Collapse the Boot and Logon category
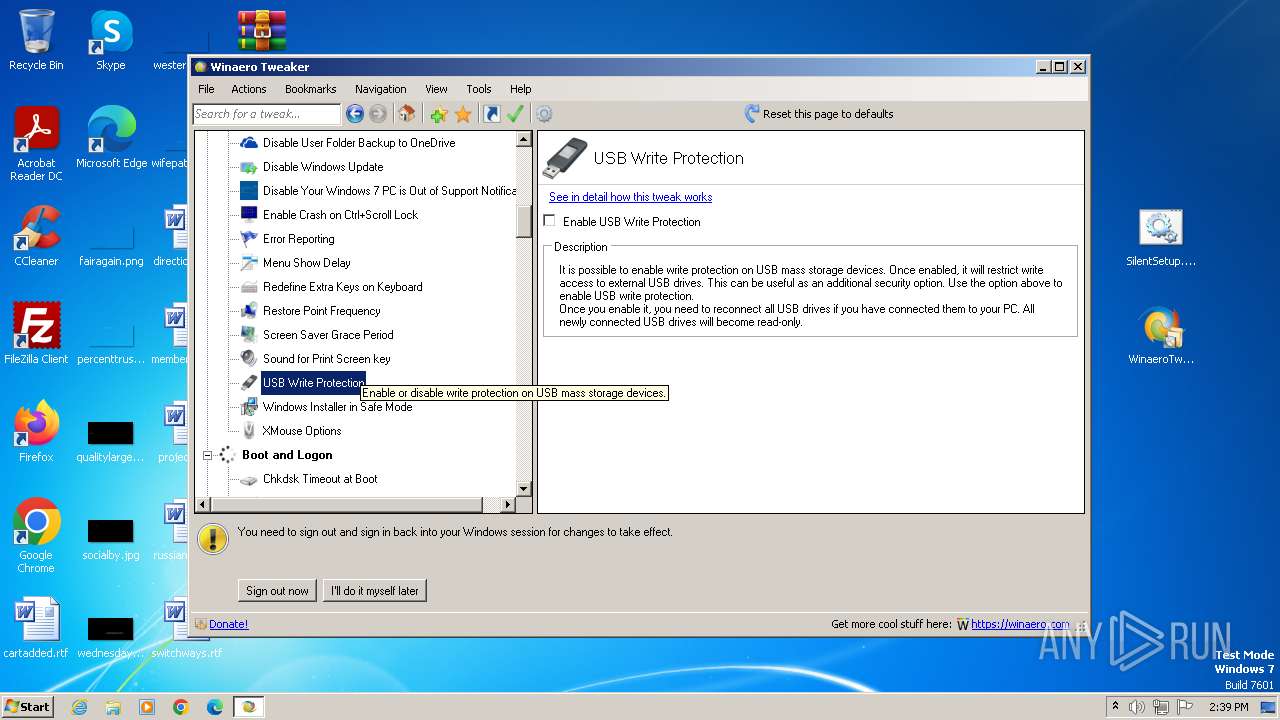 point(208,455)
